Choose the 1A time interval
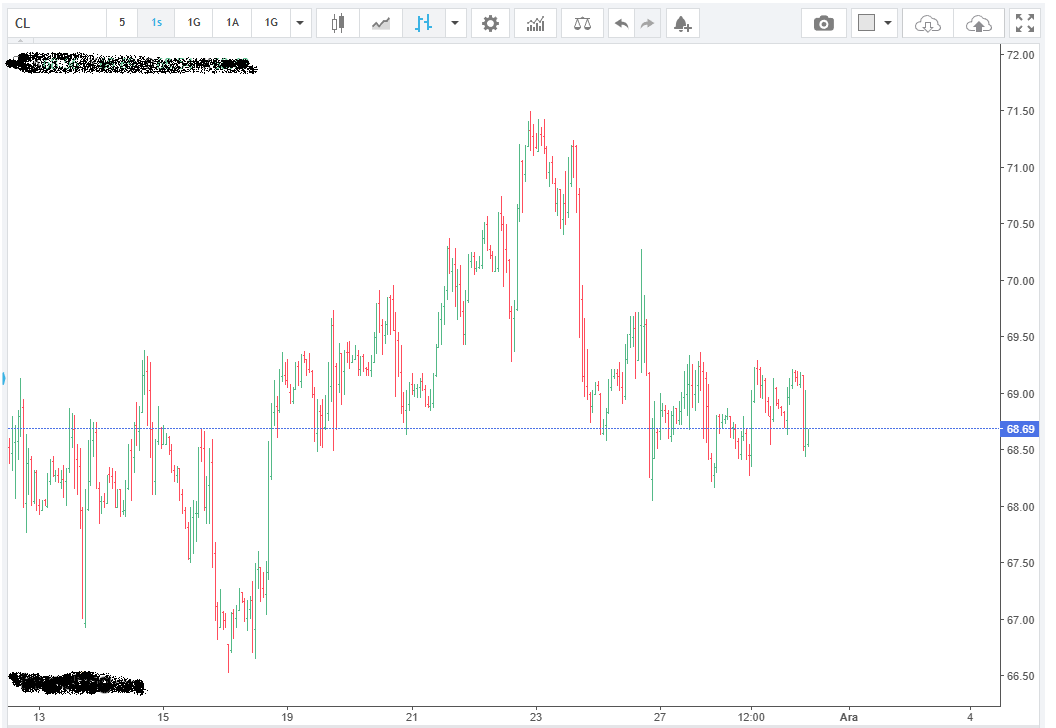 tap(232, 22)
